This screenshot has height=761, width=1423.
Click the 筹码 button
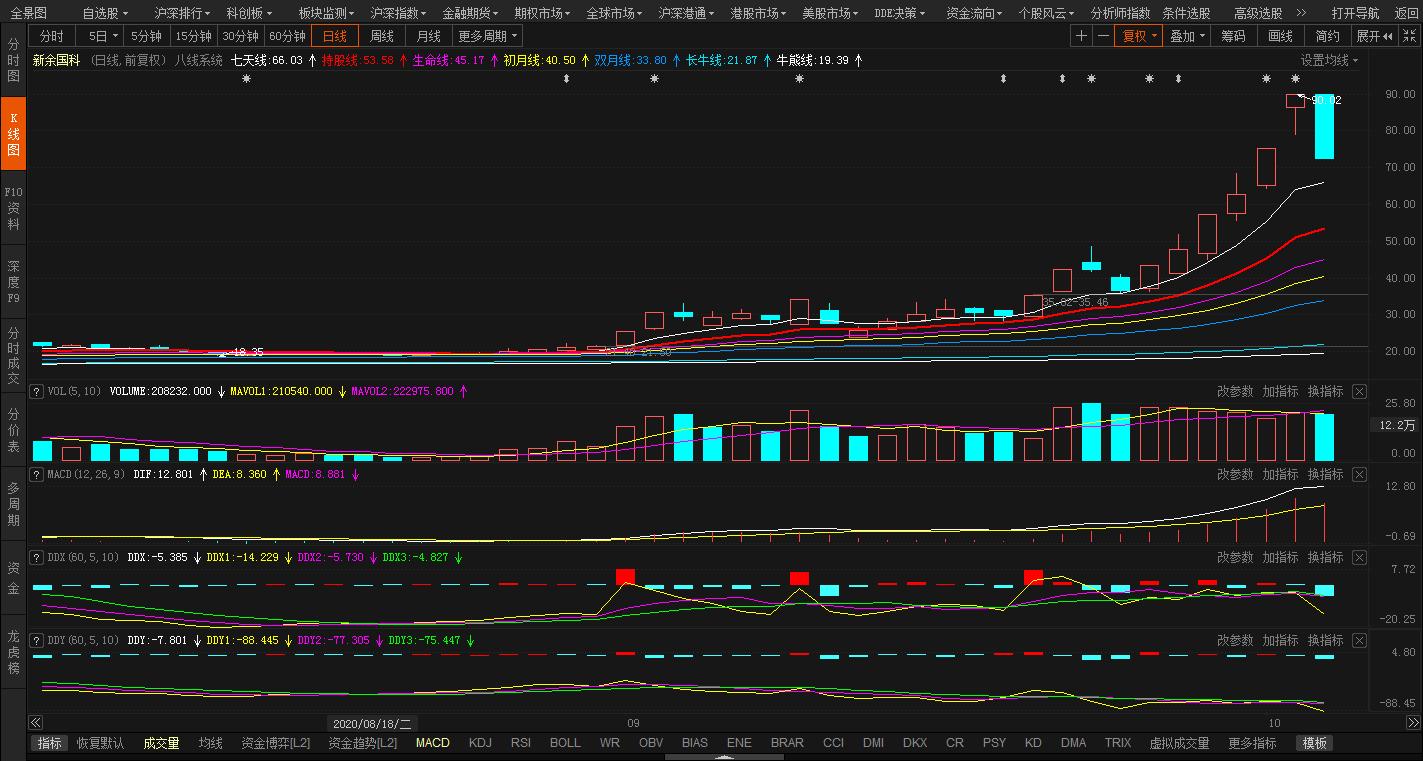tap(1234, 36)
